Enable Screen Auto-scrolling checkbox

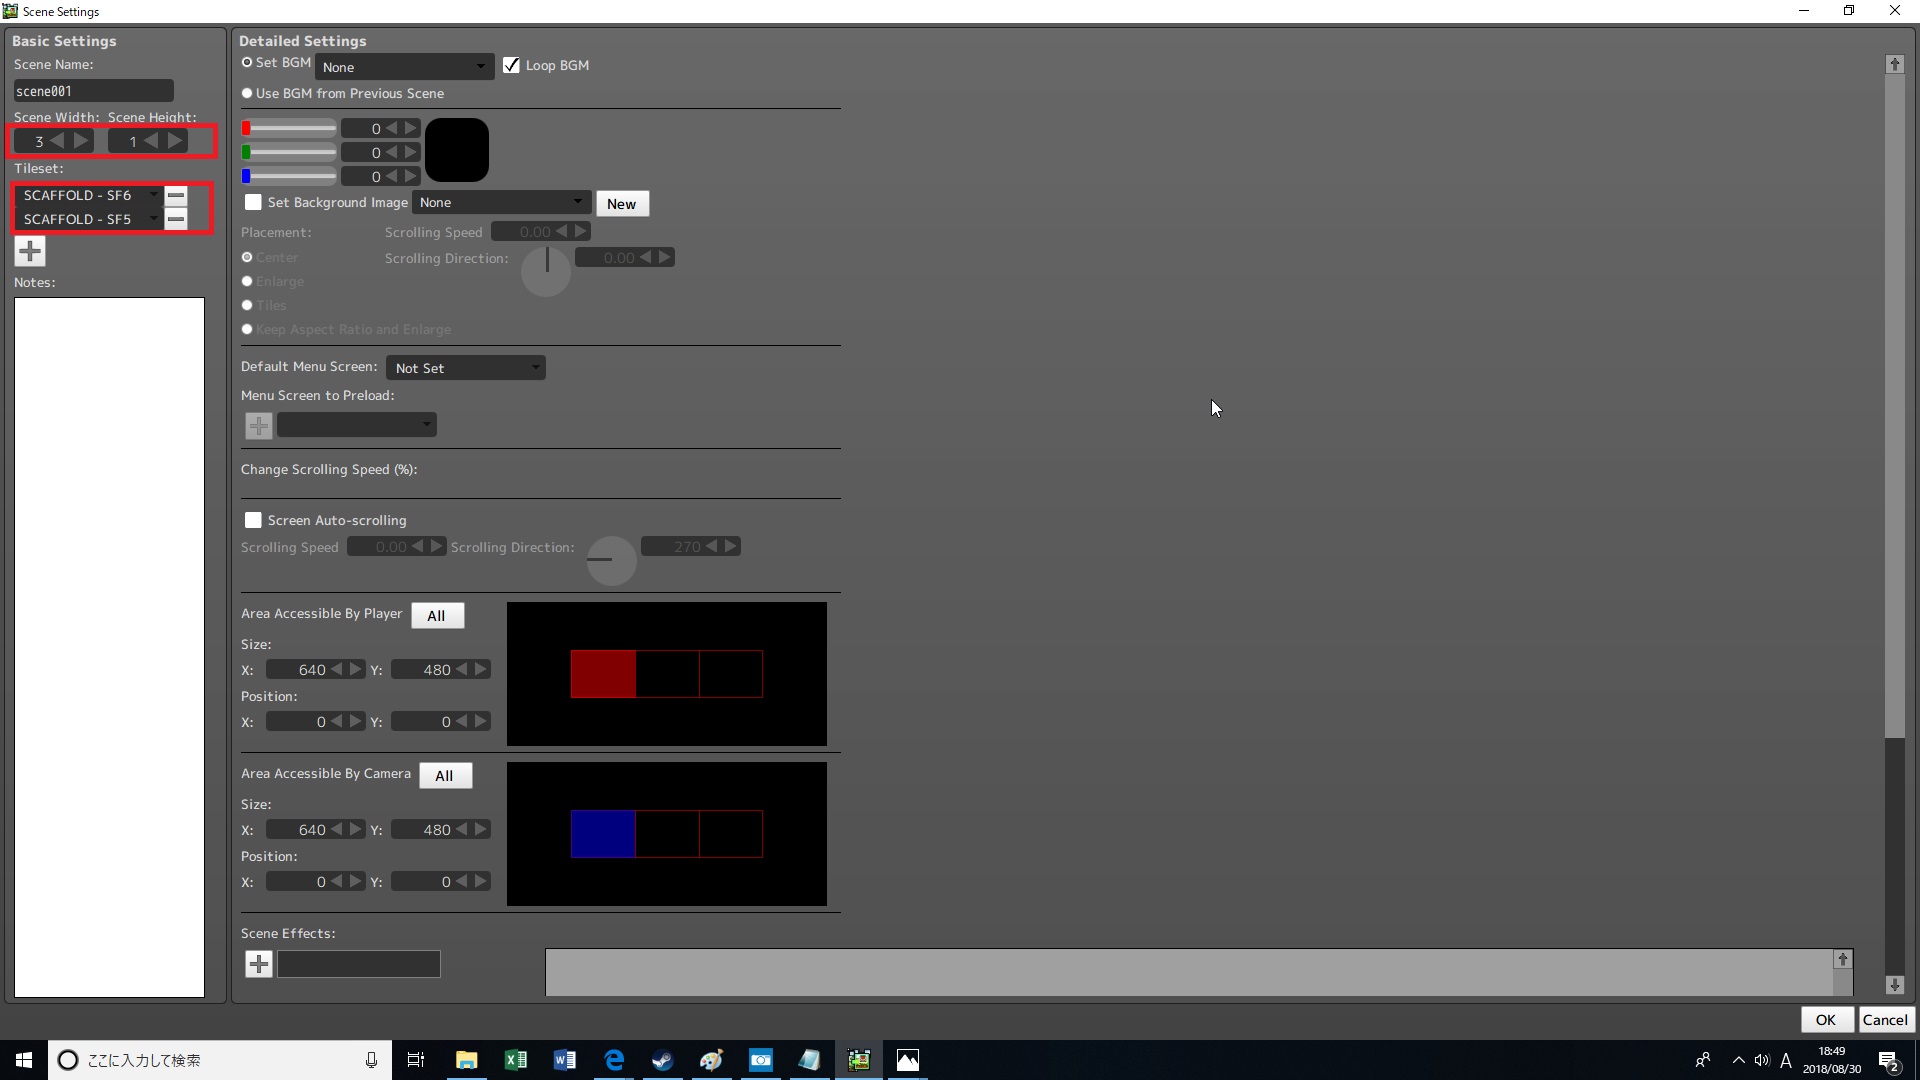pyautogui.click(x=254, y=520)
